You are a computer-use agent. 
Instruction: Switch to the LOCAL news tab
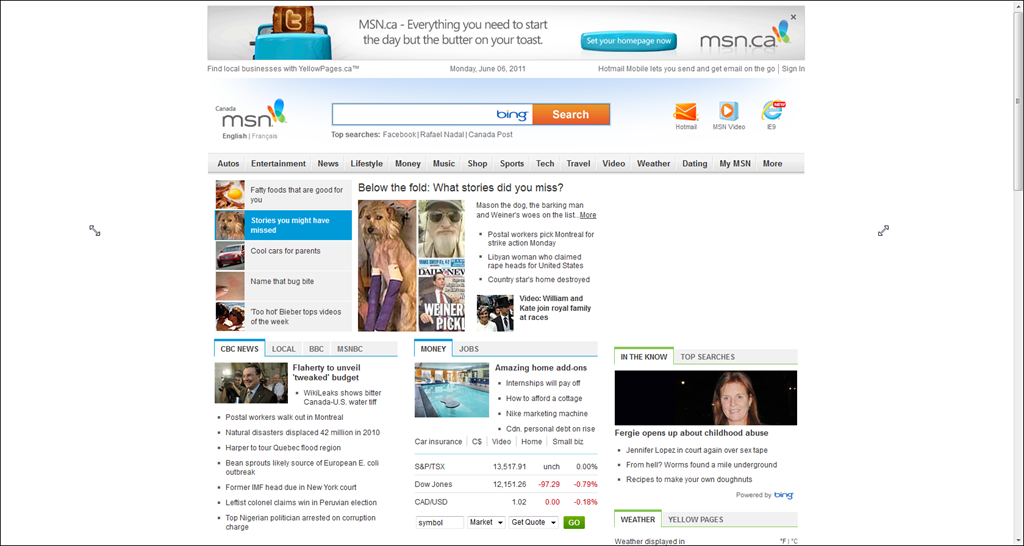click(x=283, y=349)
